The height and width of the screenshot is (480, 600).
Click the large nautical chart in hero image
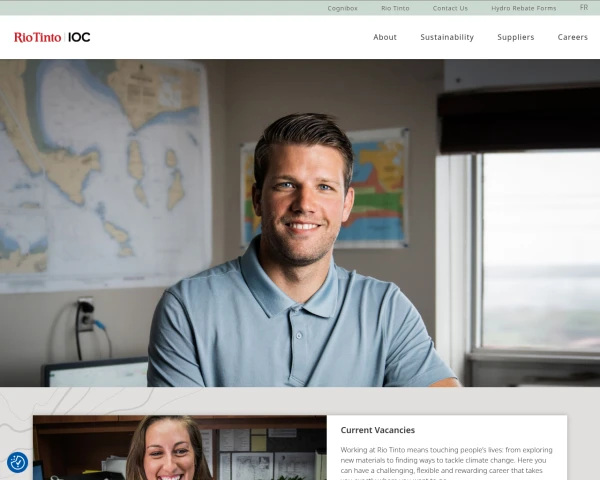(104, 174)
